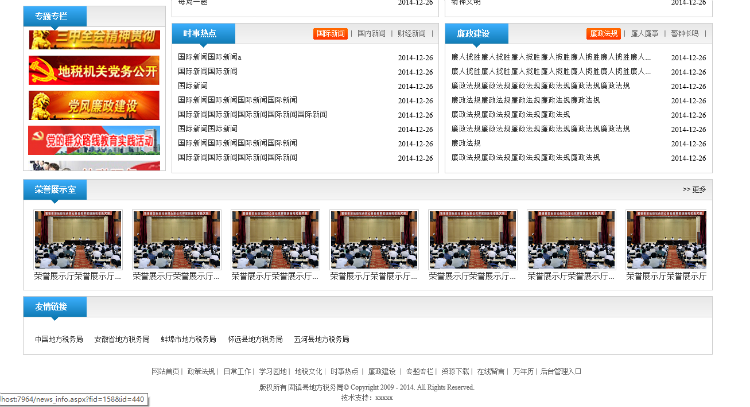Click the 友情链接 section header
The width and height of the screenshot is (750, 407).
click(55, 307)
